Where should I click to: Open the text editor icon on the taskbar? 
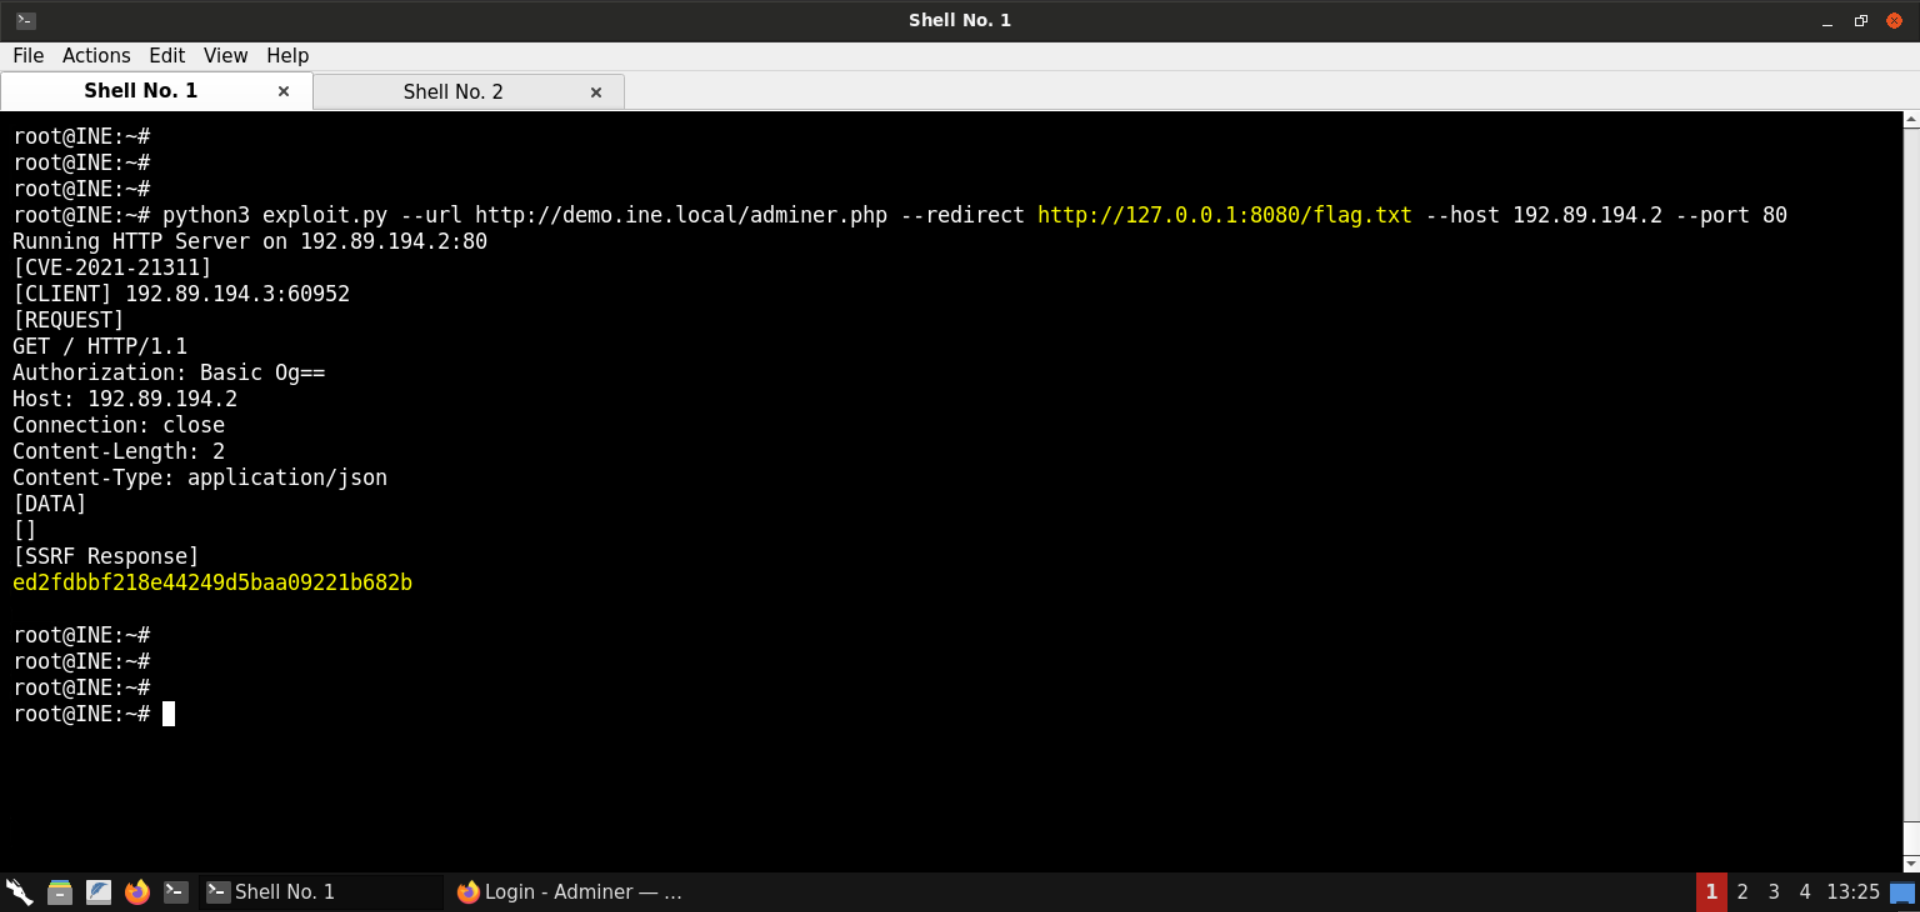[98, 891]
